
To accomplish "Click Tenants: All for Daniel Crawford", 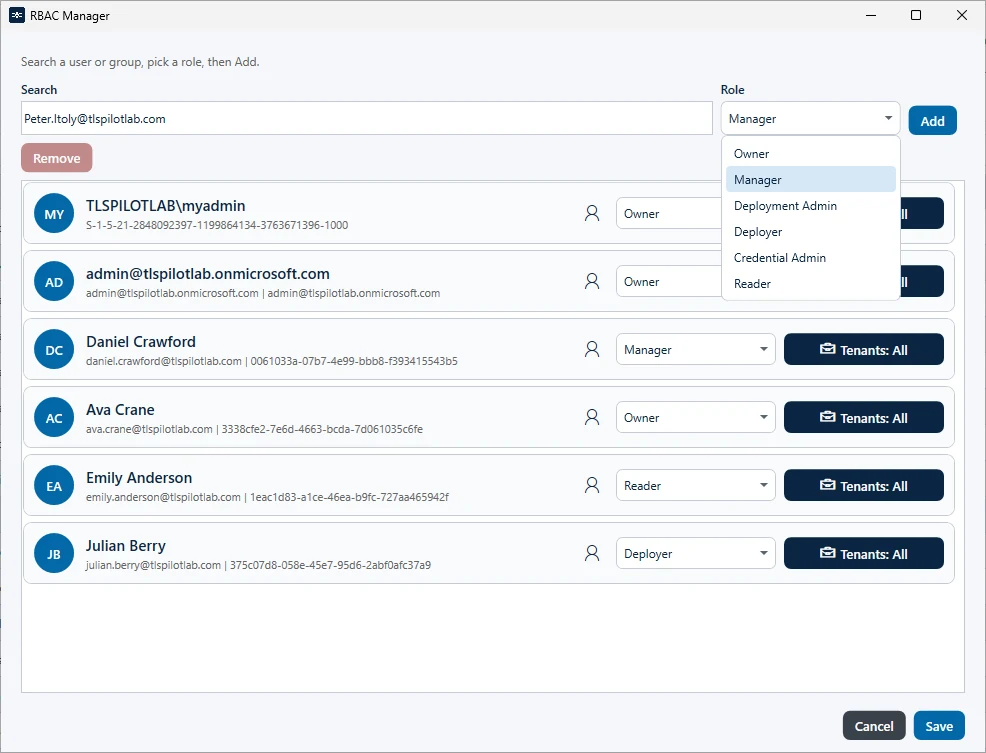I will (863, 349).
